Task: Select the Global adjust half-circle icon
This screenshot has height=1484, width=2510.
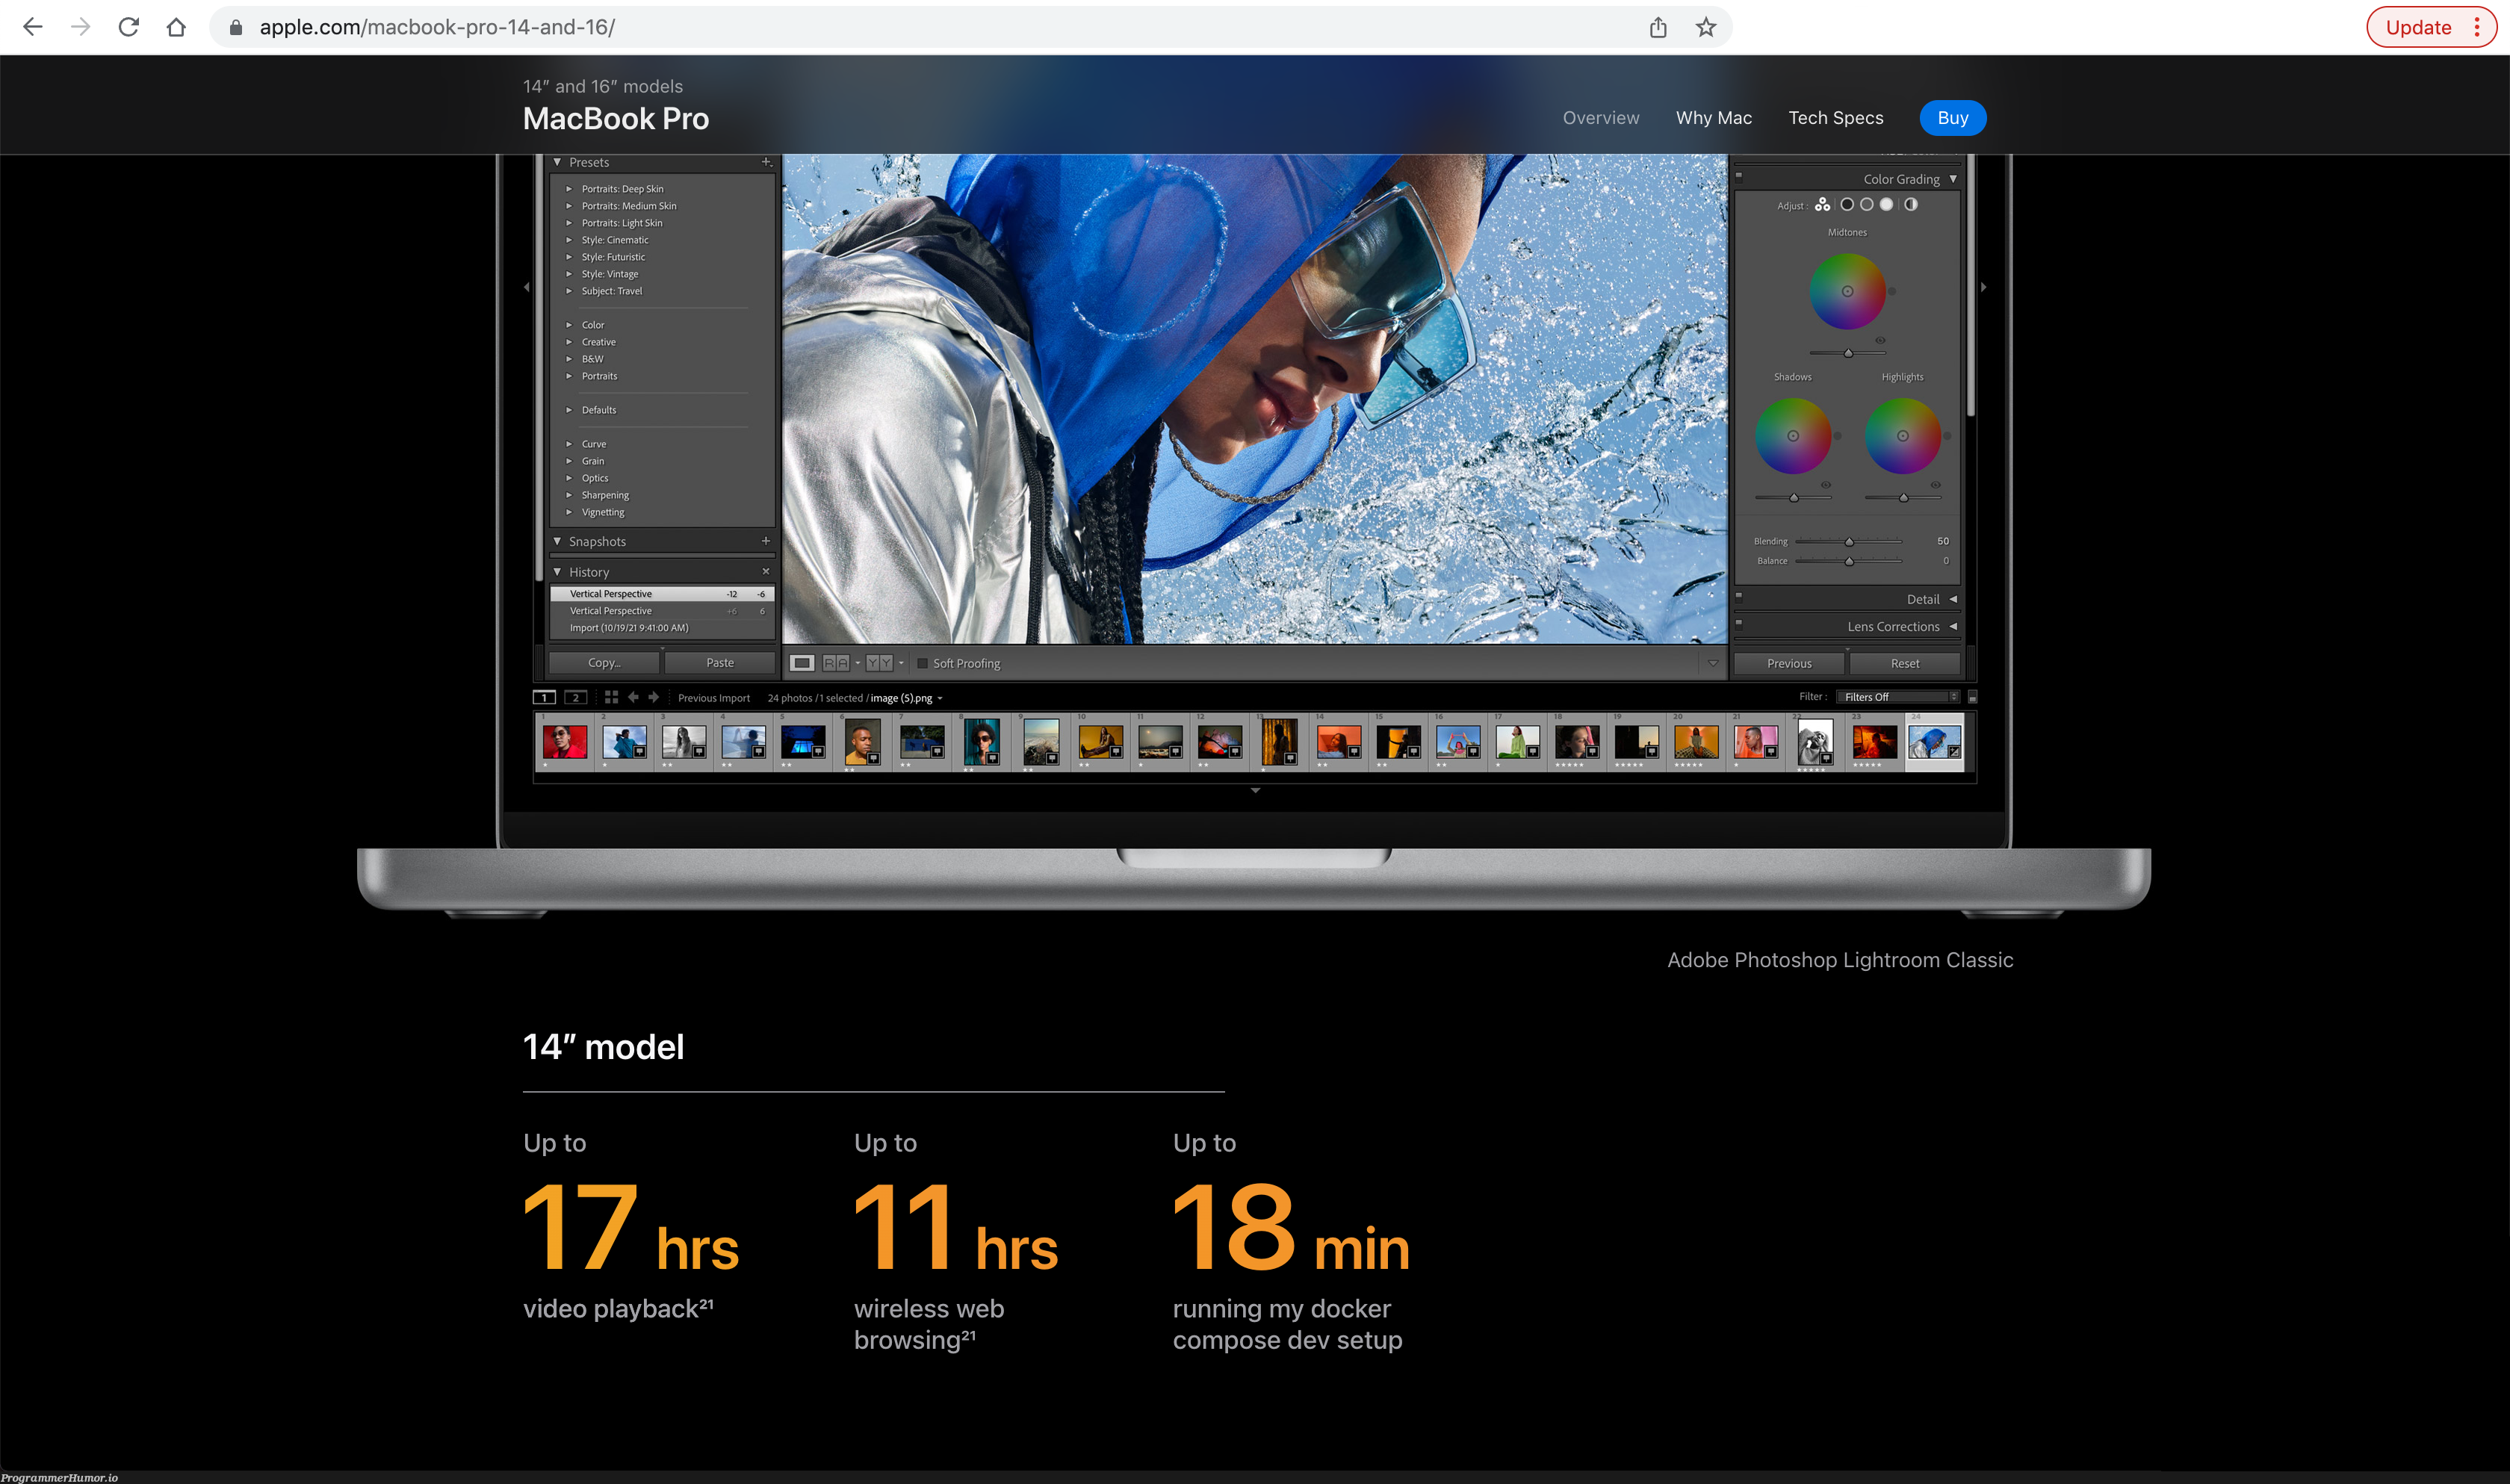Action: (x=1911, y=204)
